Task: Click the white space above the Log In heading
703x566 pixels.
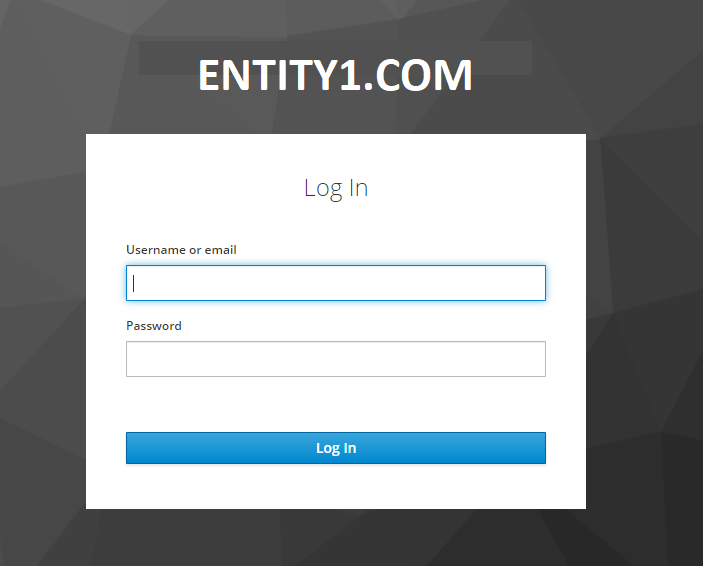Action: [336, 155]
